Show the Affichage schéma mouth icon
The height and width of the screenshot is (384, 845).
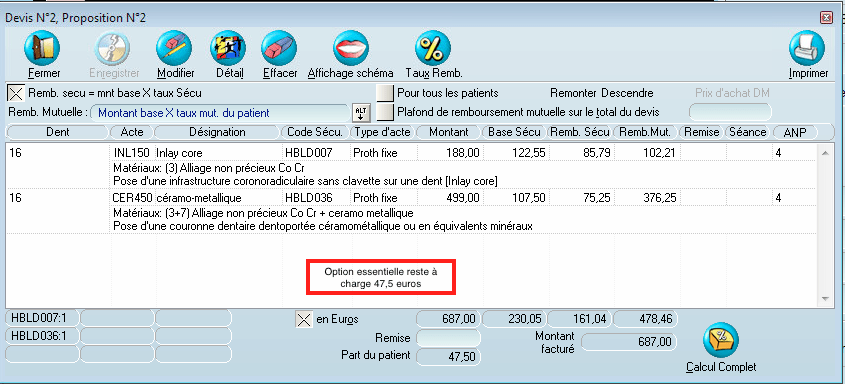click(x=350, y=48)
